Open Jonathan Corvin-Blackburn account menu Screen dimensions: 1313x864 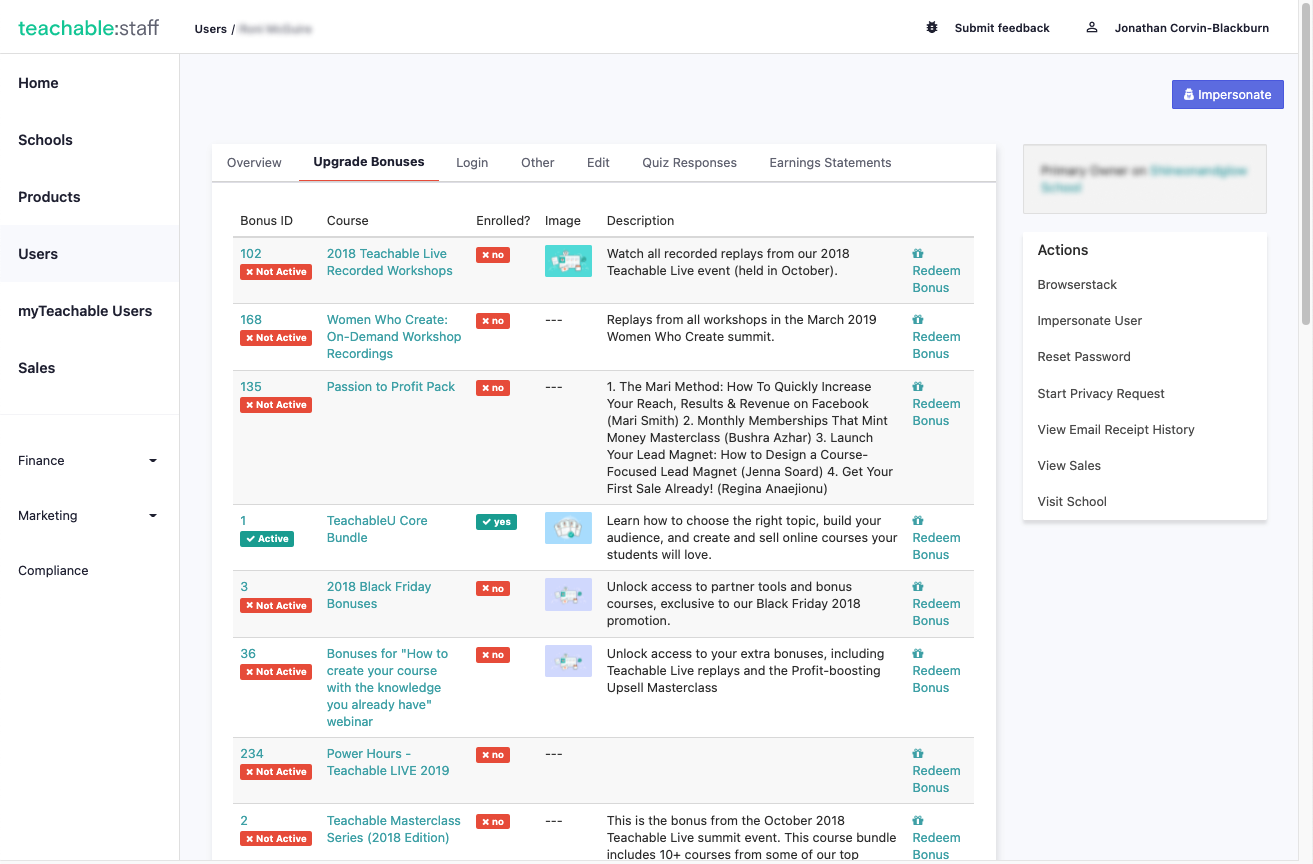1191,28
